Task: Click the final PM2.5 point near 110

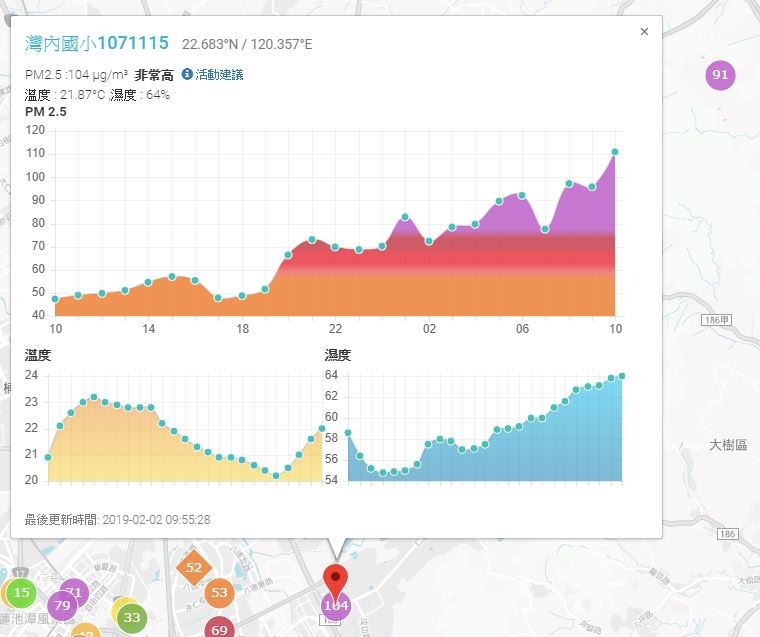Action: pyautogui.click(x=615, y=152)
